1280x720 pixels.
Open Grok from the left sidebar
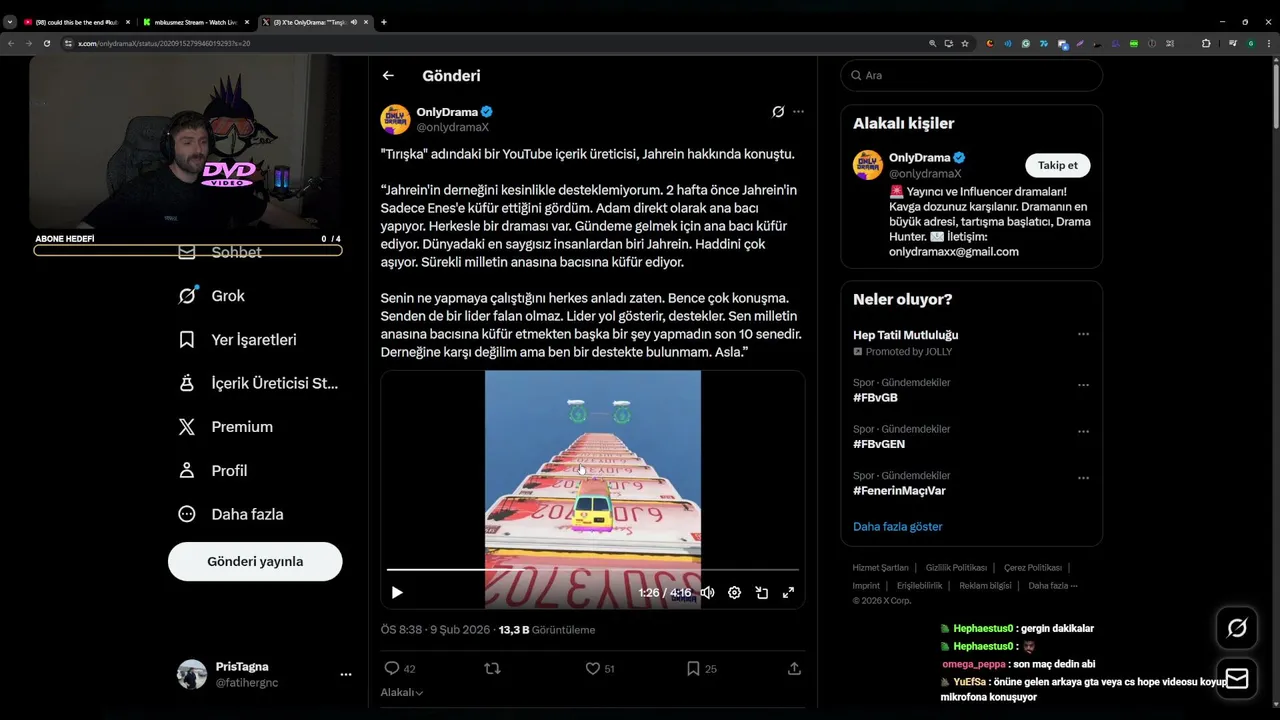[x=211, y=296]
